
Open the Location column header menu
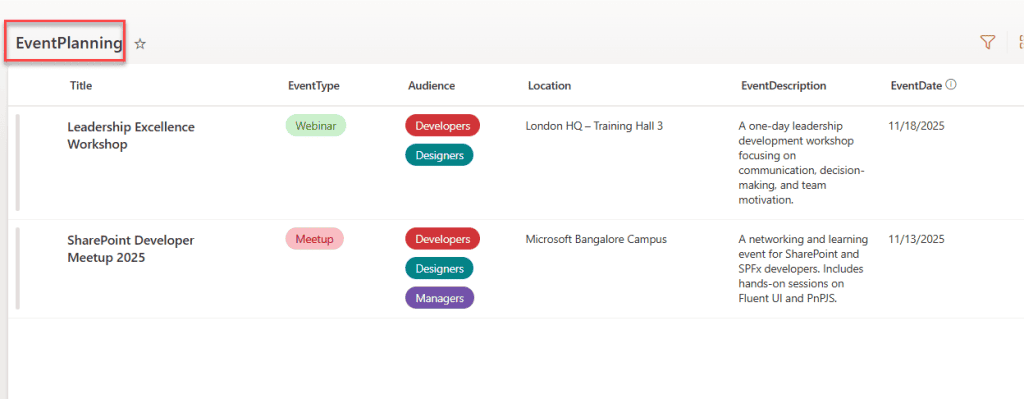point(549,86)
